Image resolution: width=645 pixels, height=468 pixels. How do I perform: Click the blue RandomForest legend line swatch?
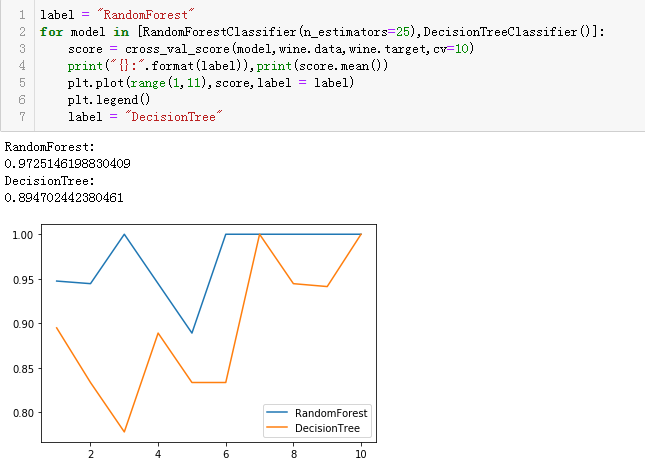[x=278, y=412]
